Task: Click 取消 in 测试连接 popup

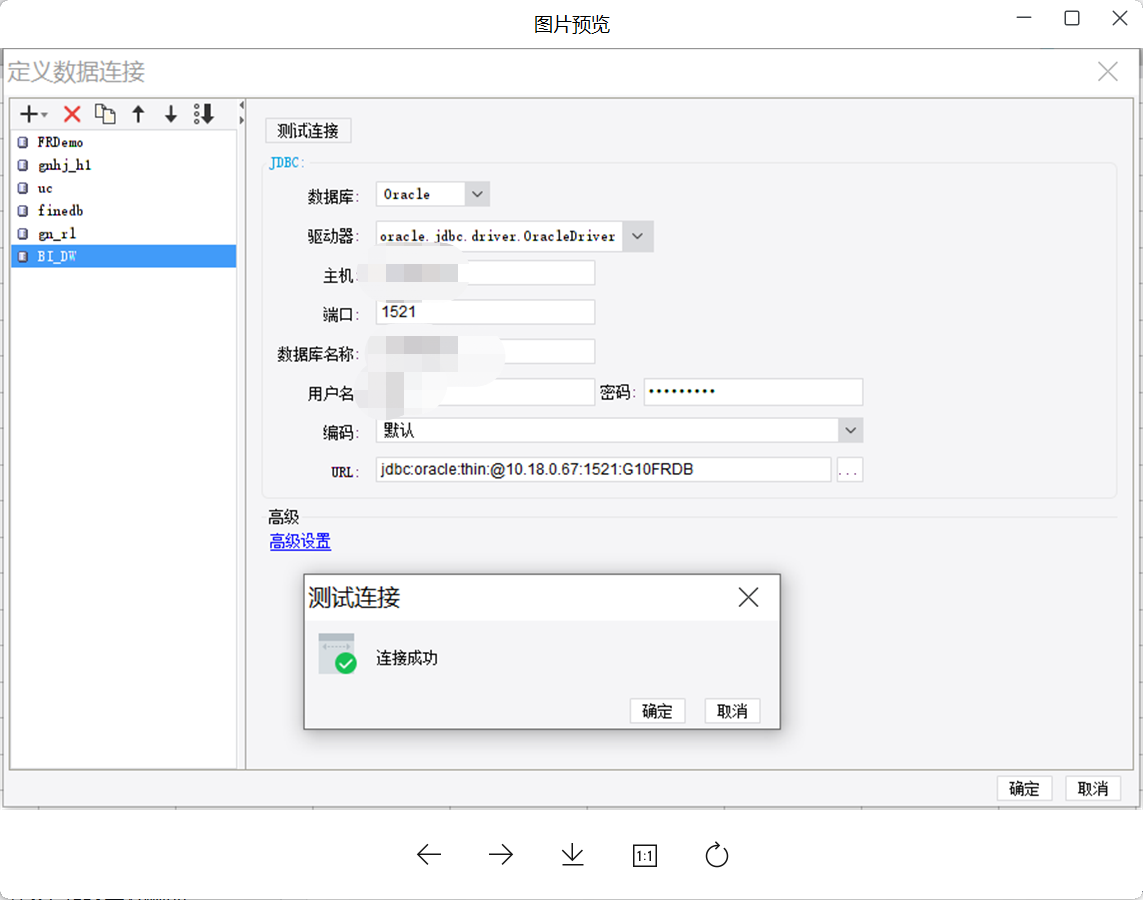Action: [732, 711]
